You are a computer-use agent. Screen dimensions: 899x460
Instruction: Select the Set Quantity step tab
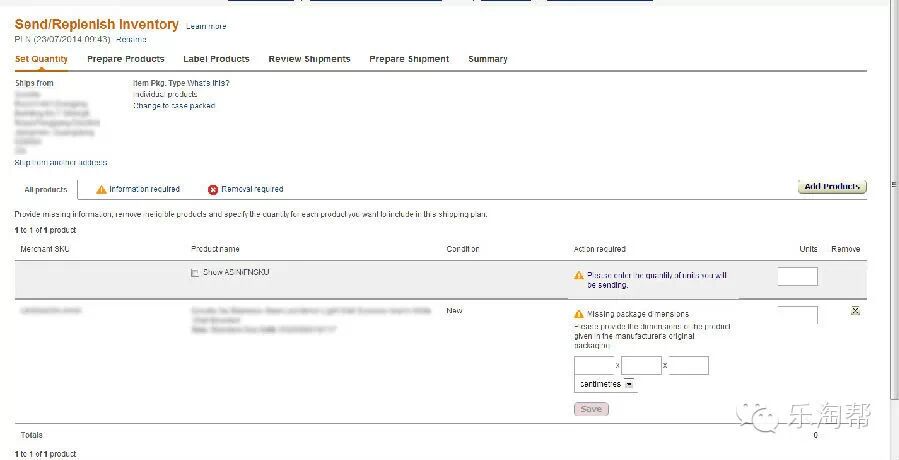click(41, 59)
